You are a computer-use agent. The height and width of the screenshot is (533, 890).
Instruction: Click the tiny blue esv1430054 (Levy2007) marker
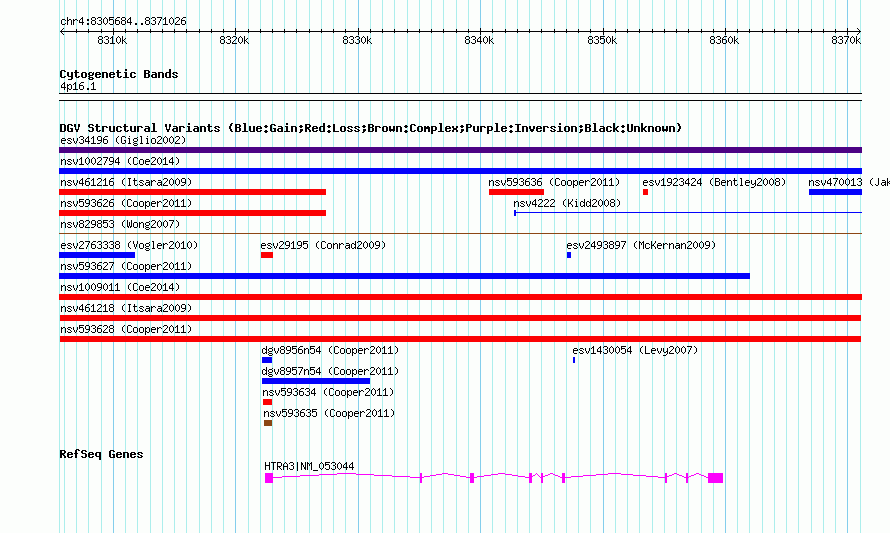pos(574,360)
